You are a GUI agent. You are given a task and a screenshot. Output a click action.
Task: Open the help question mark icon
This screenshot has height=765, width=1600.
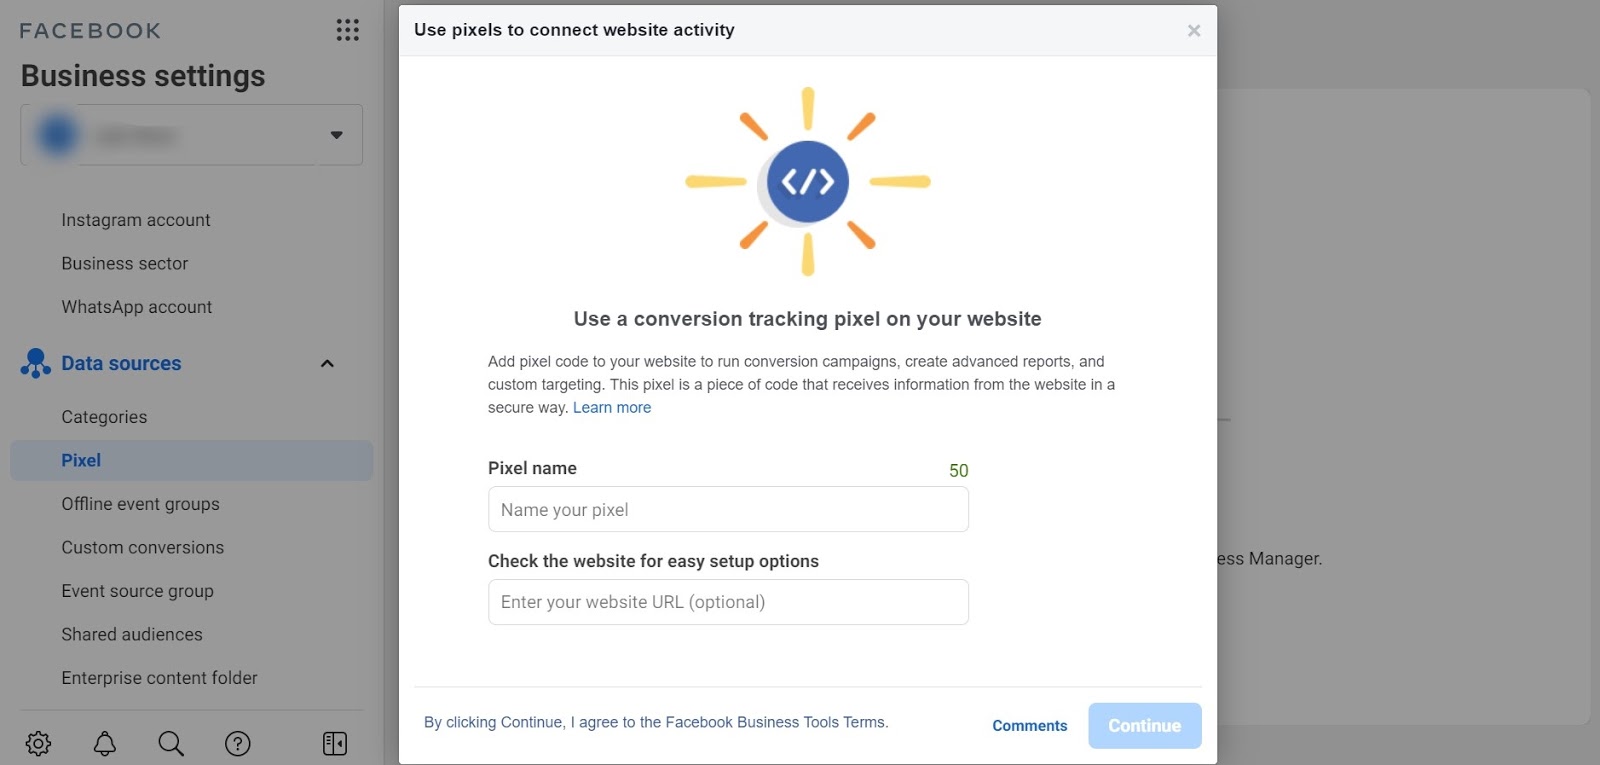(238, 743)
